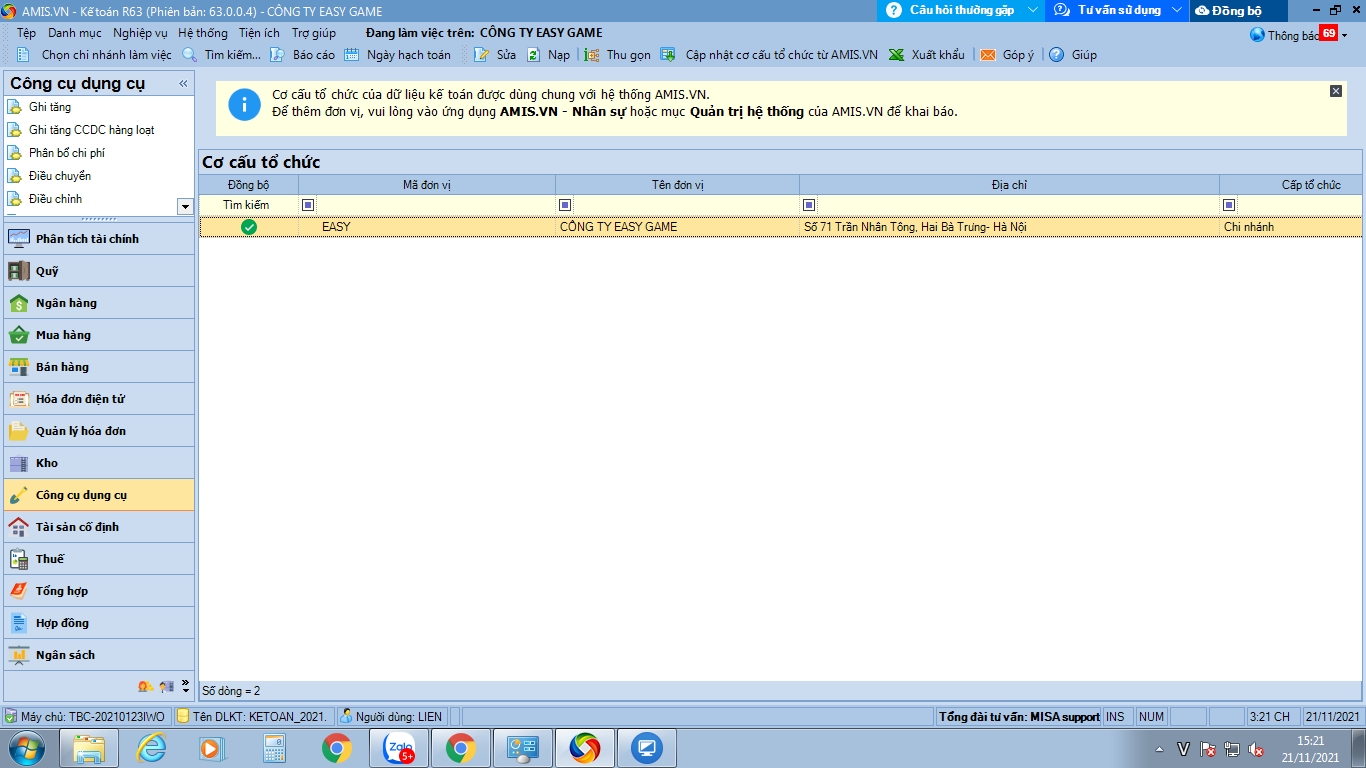Open Phân tích tài chính module

[x=99, y=239]
